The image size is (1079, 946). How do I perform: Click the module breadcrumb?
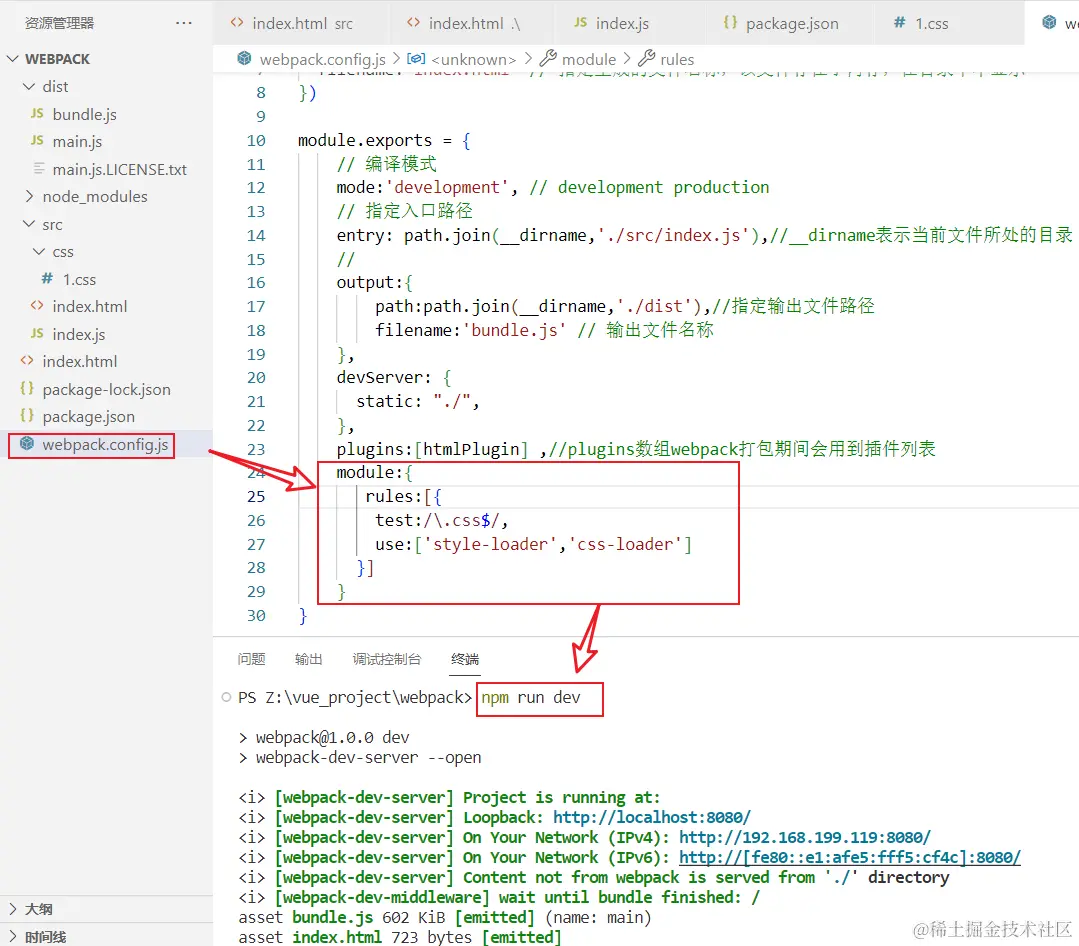(589, 60)
